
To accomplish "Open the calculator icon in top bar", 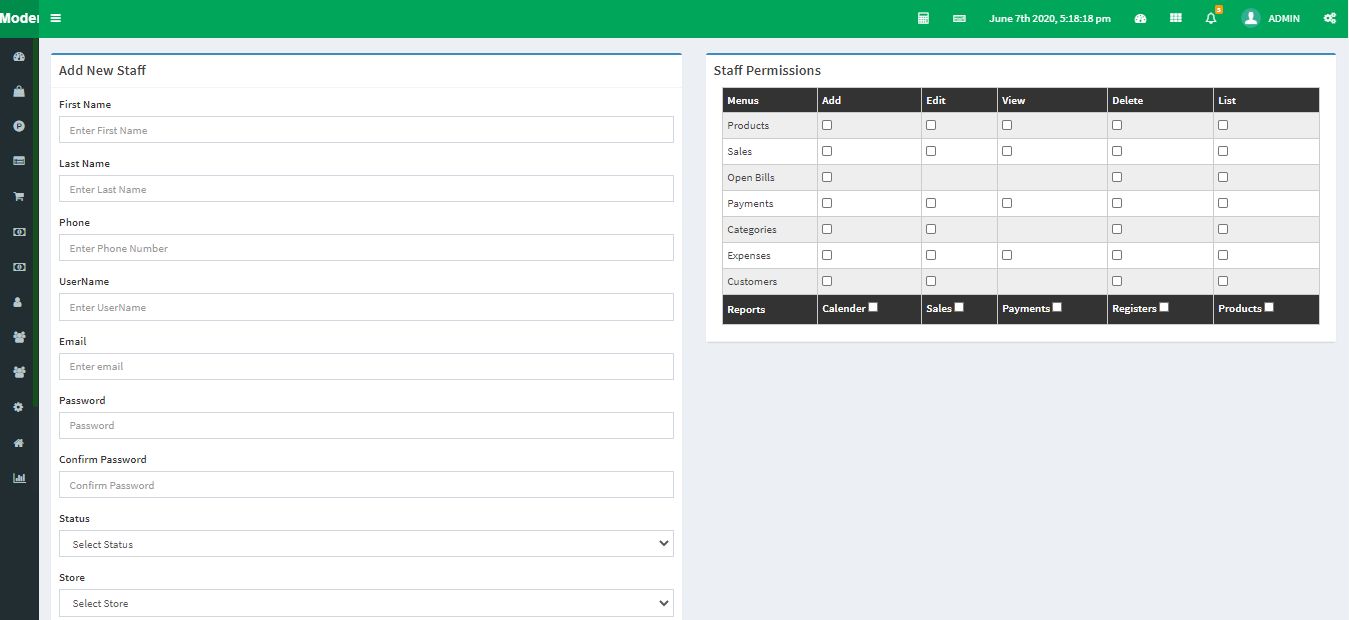I will [924, 18].
